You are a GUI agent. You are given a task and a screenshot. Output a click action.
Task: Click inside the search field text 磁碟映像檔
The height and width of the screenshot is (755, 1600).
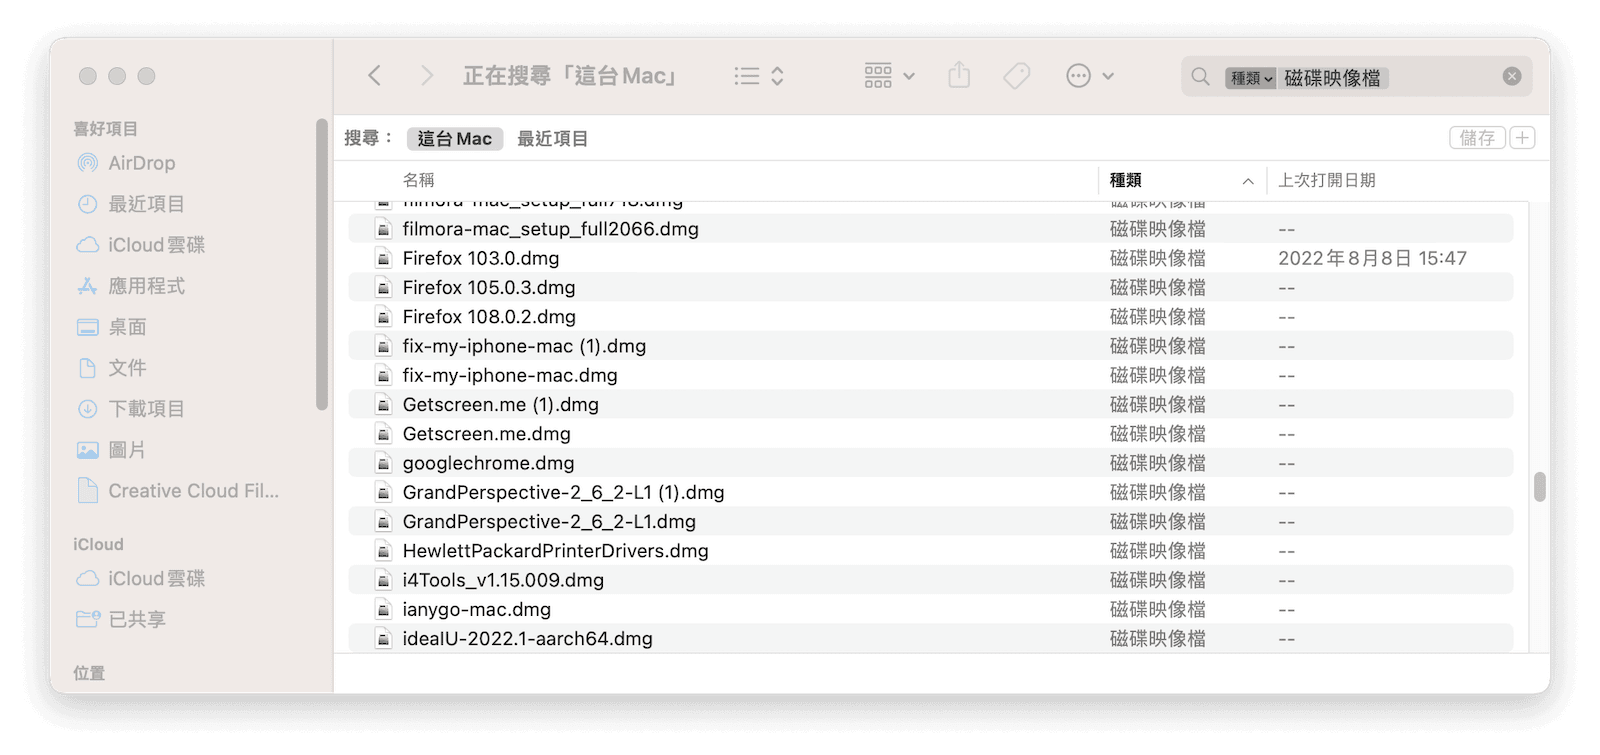pyautogui.click(x=1332, y=78)
